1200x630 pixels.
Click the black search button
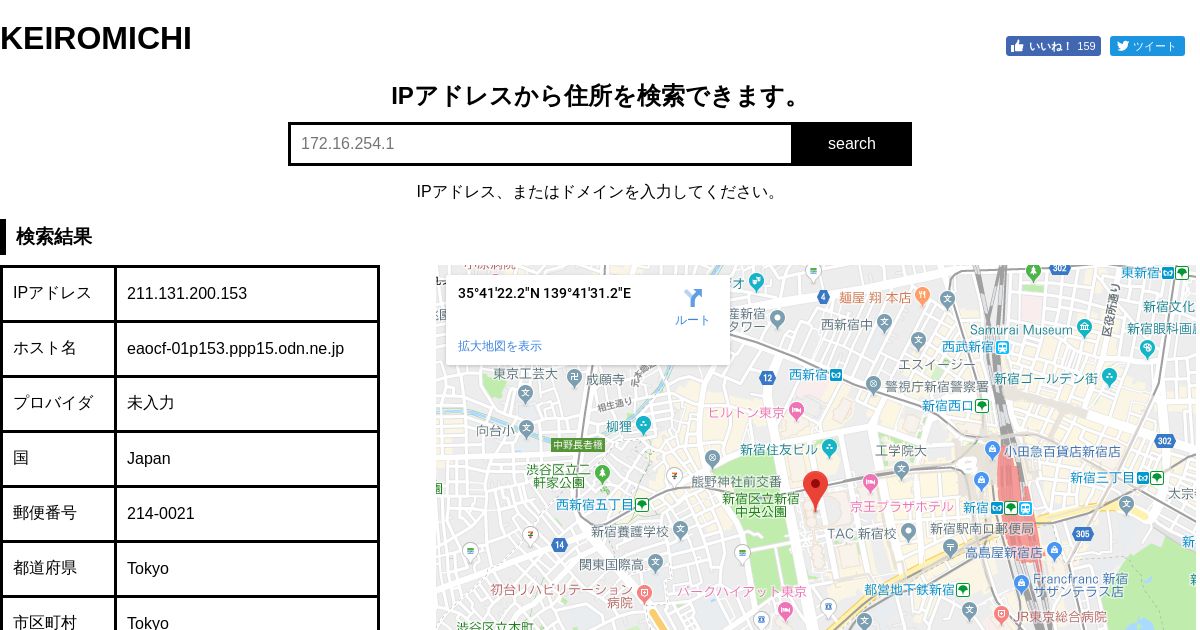(x=851, y=144)
